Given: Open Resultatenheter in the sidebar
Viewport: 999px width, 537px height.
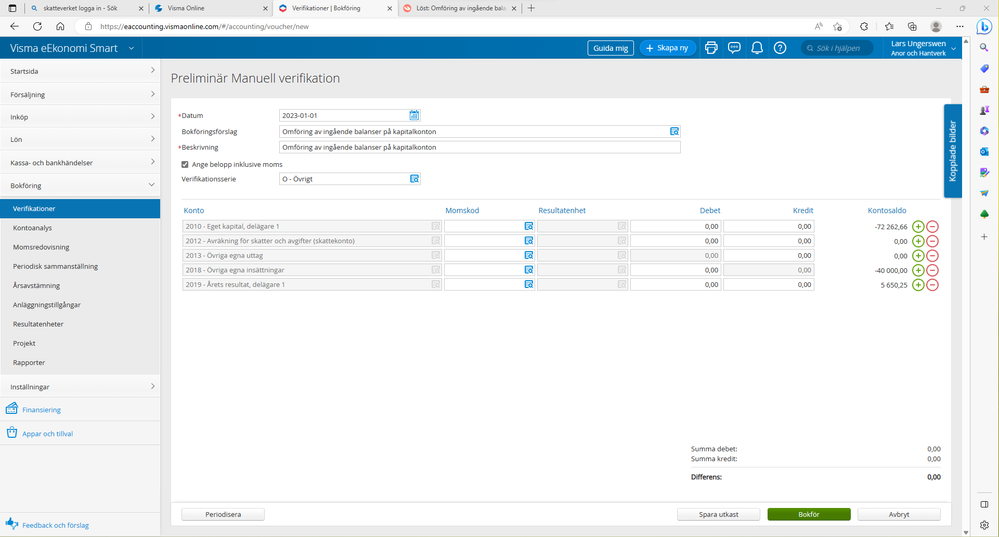Looking at the screenshot, I should (x=38, y=324).
